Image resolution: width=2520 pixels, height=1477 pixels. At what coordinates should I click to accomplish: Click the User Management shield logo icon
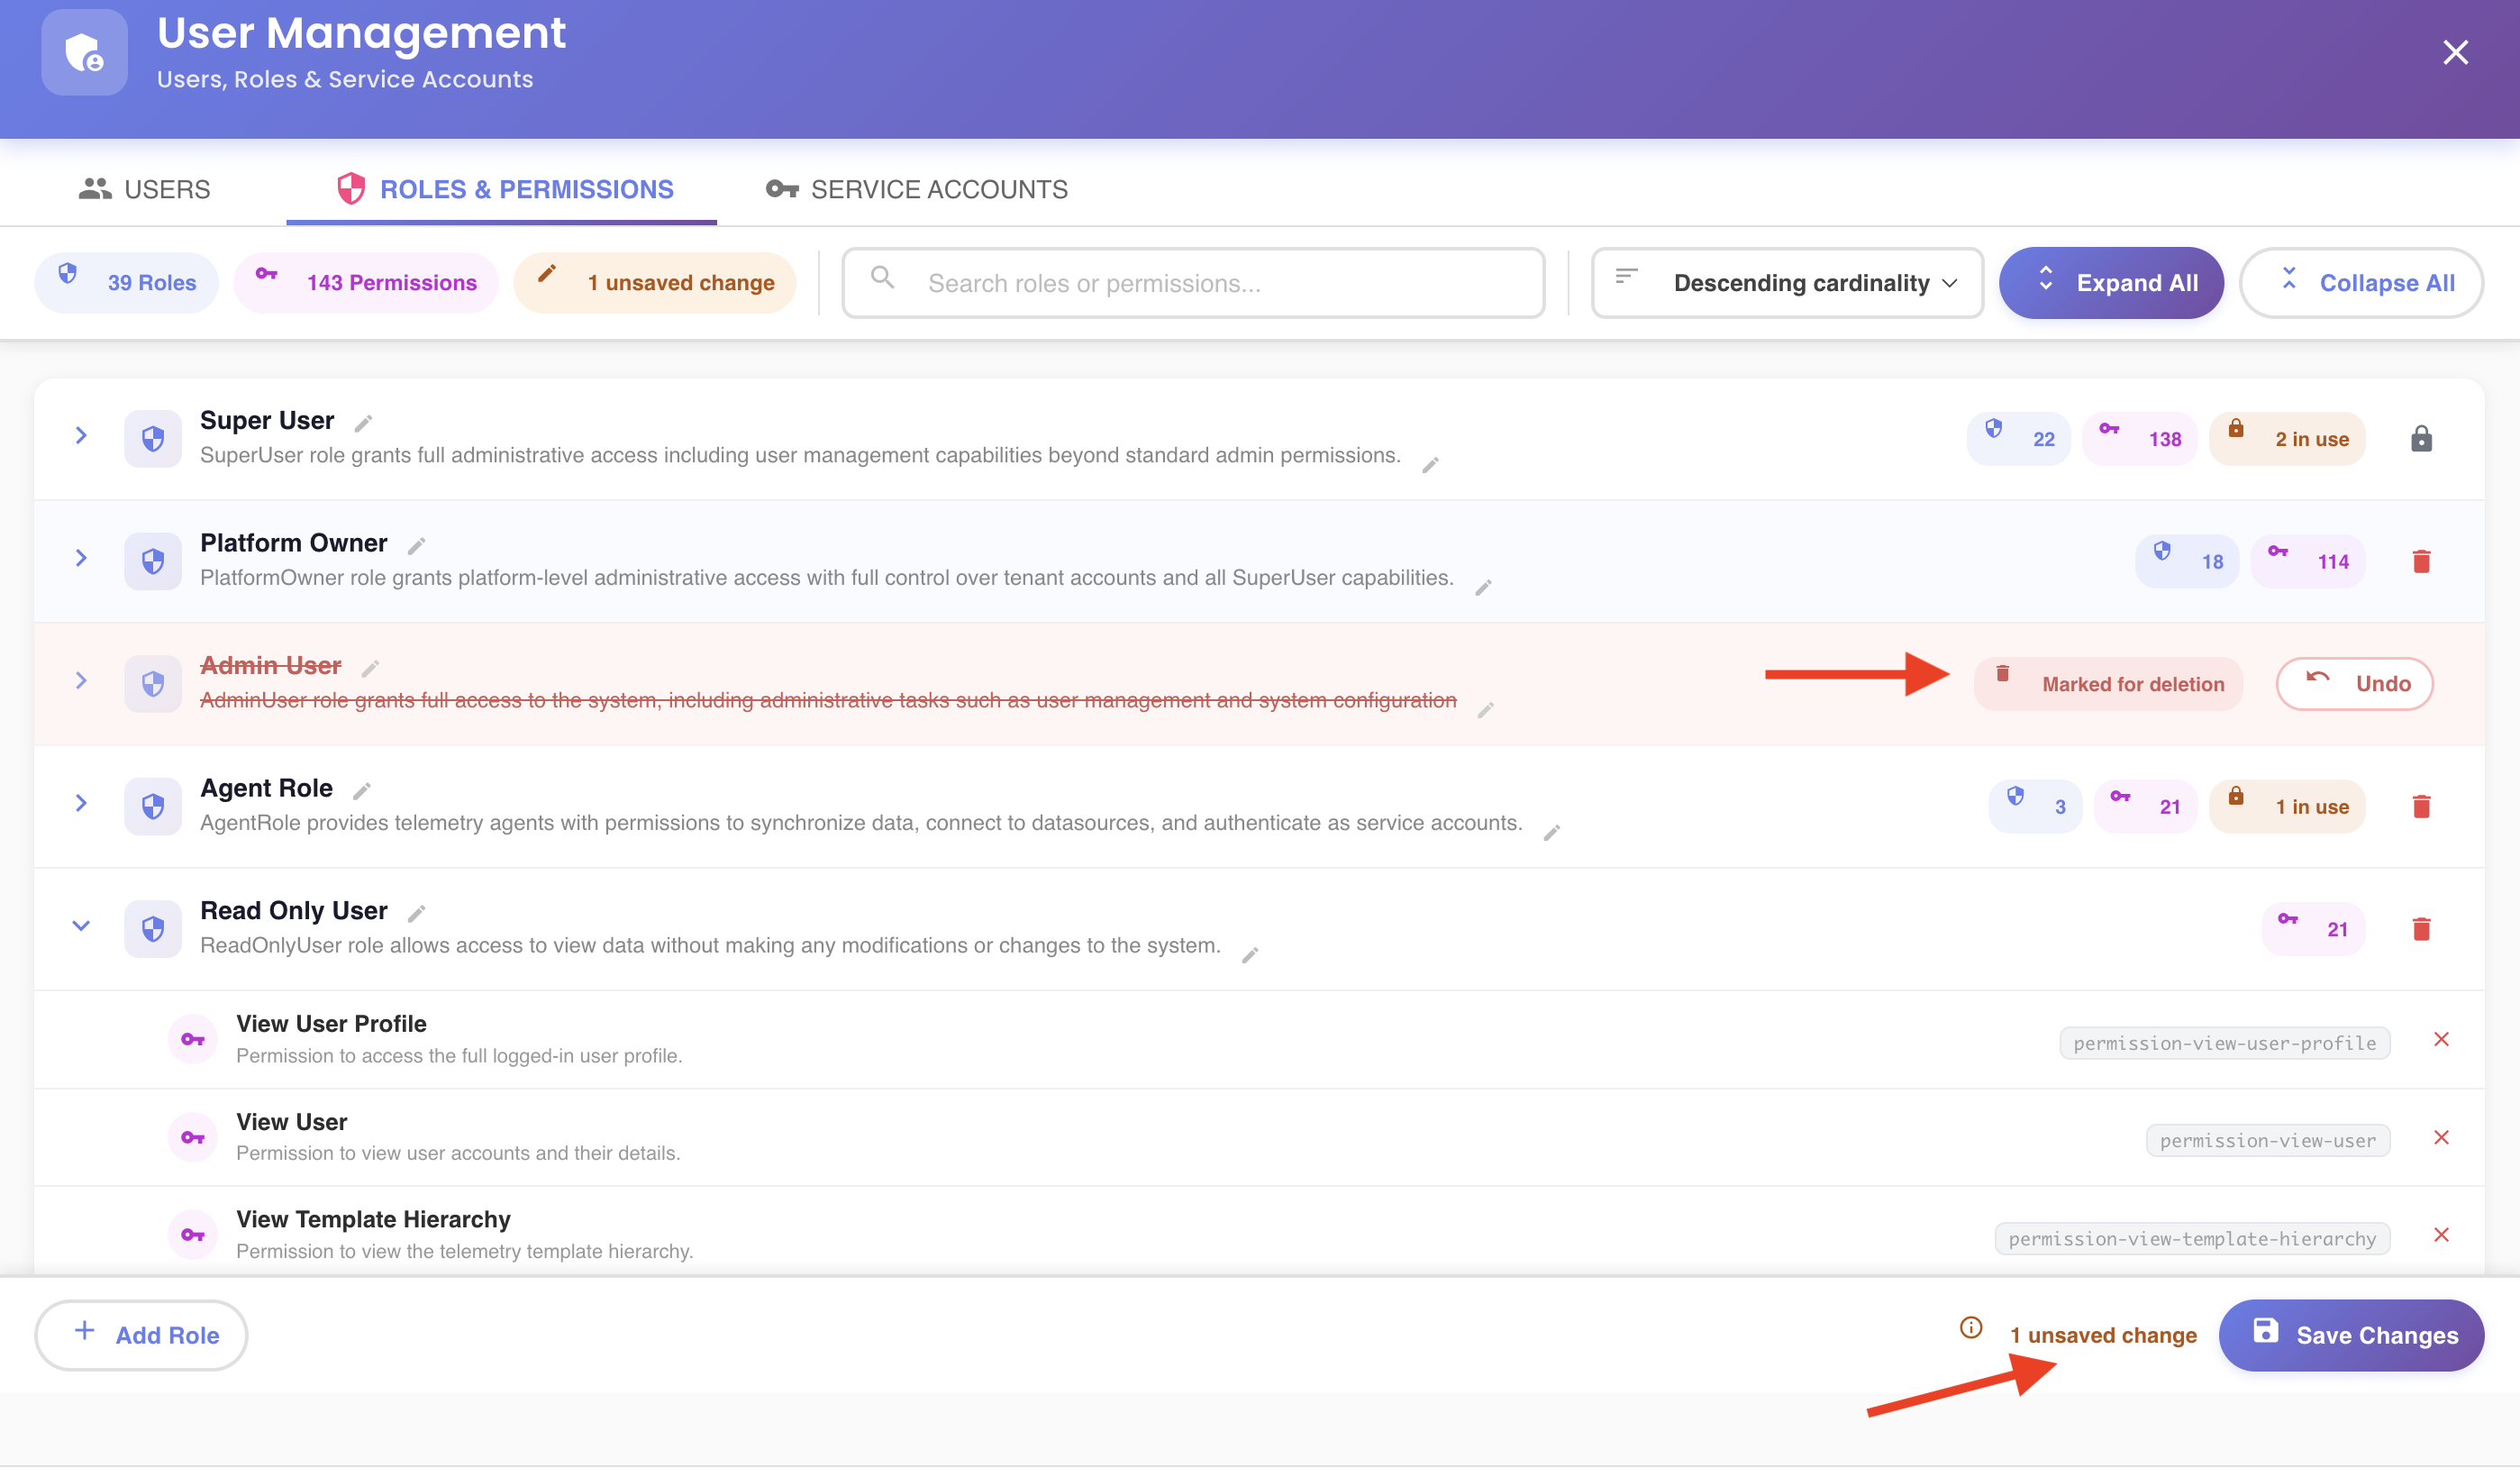click(84, 52)
